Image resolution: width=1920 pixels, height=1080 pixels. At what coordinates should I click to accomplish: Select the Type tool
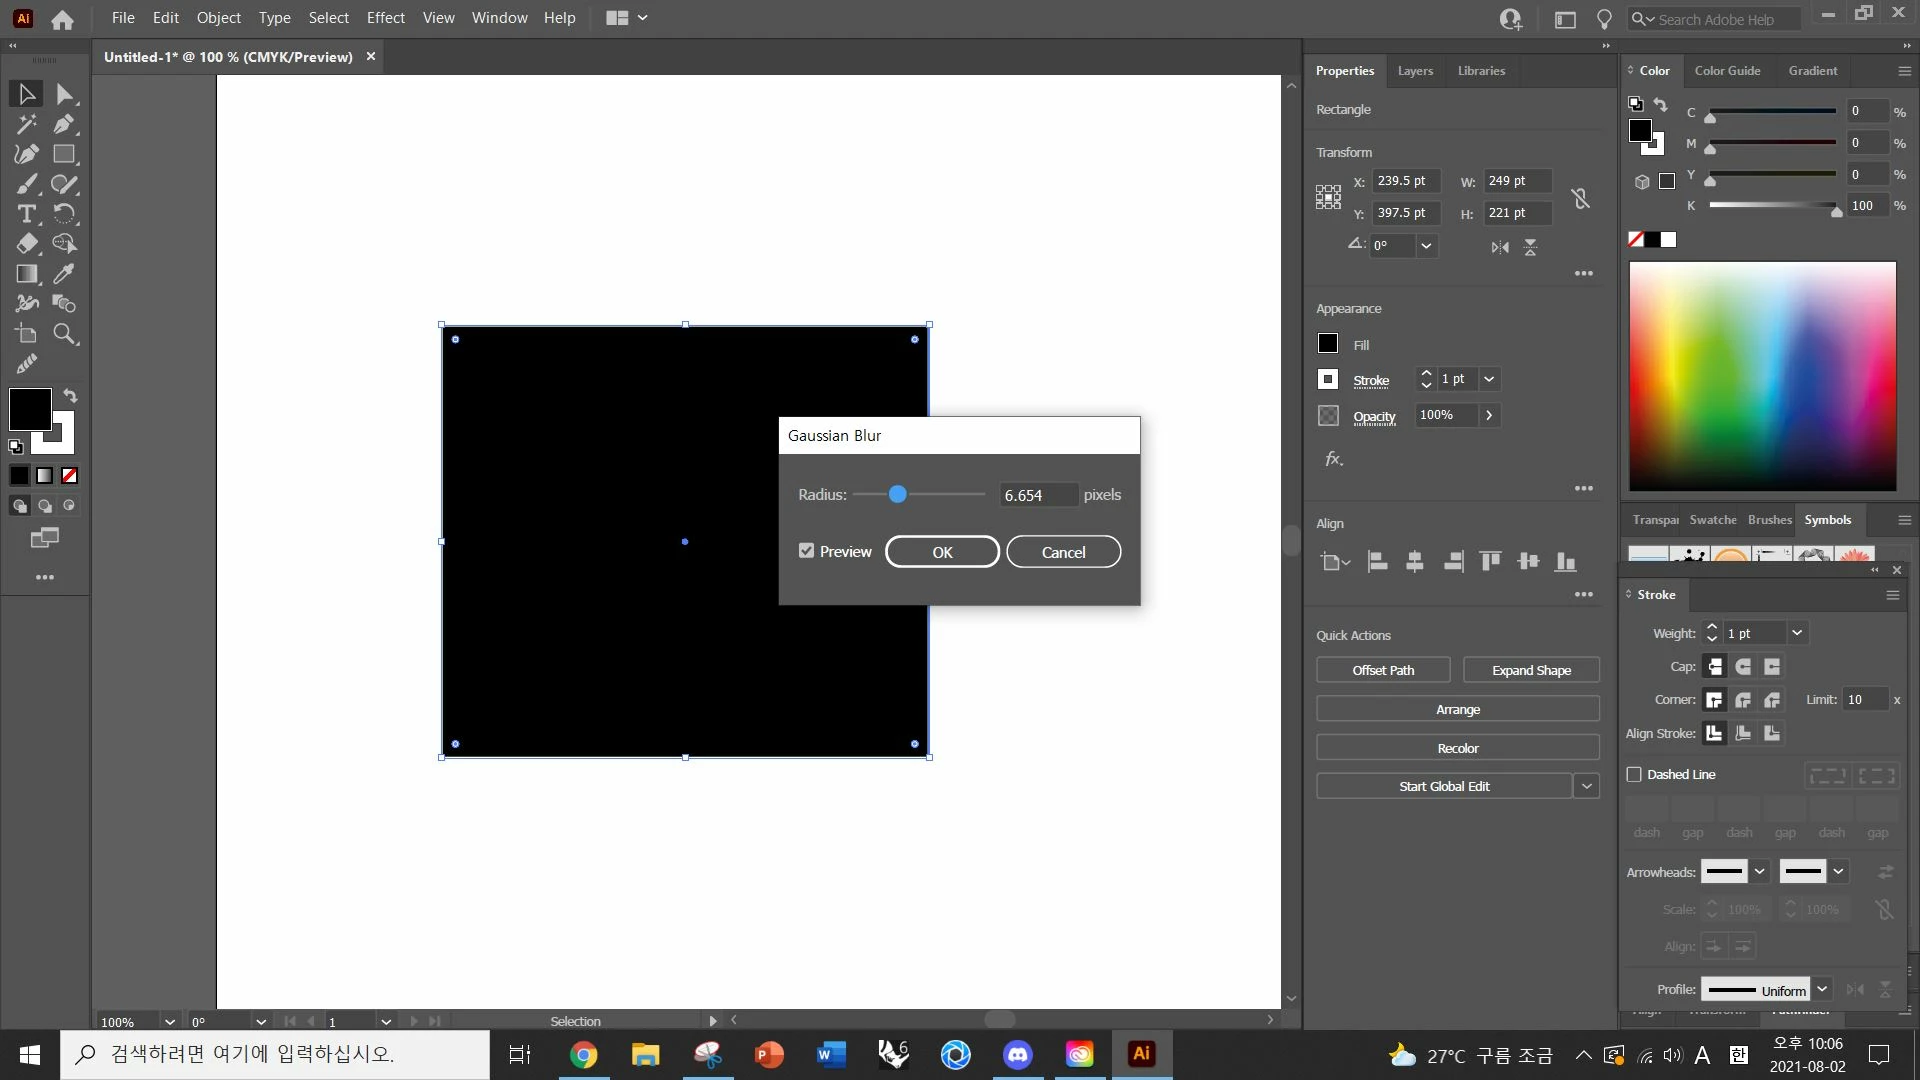(27, 214)
